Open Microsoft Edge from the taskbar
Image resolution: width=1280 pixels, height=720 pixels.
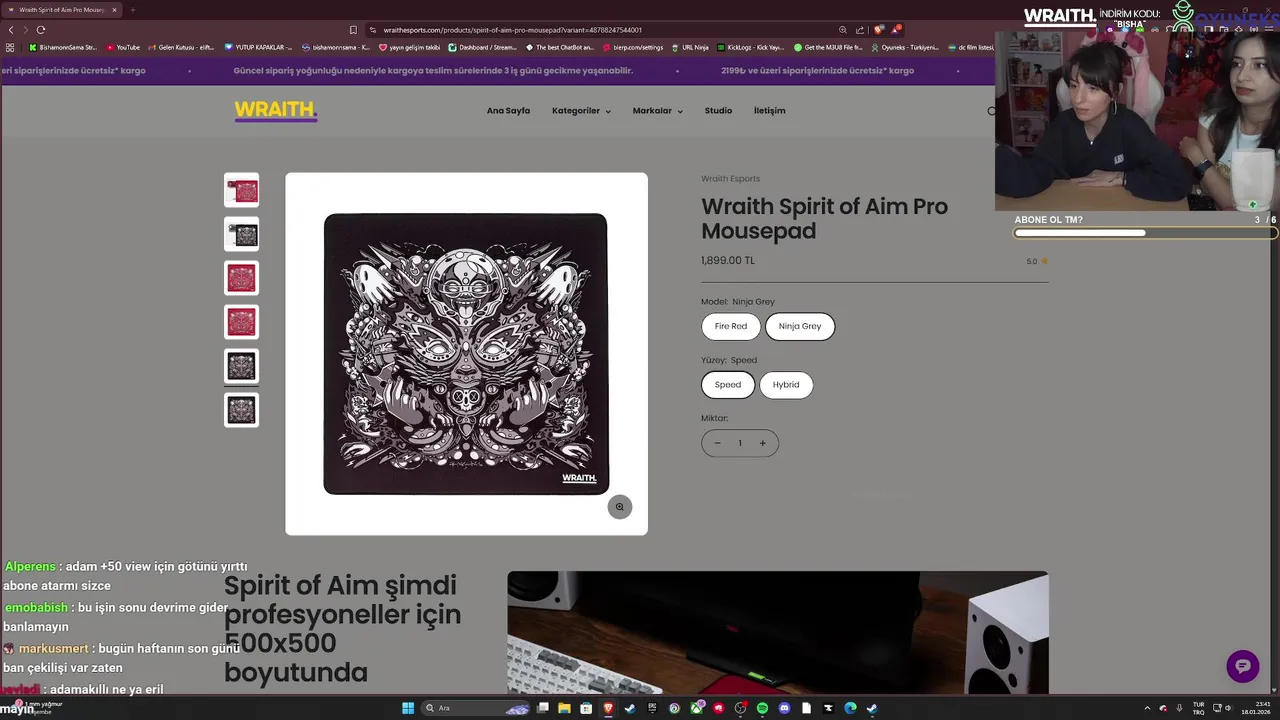click(850, 708)
